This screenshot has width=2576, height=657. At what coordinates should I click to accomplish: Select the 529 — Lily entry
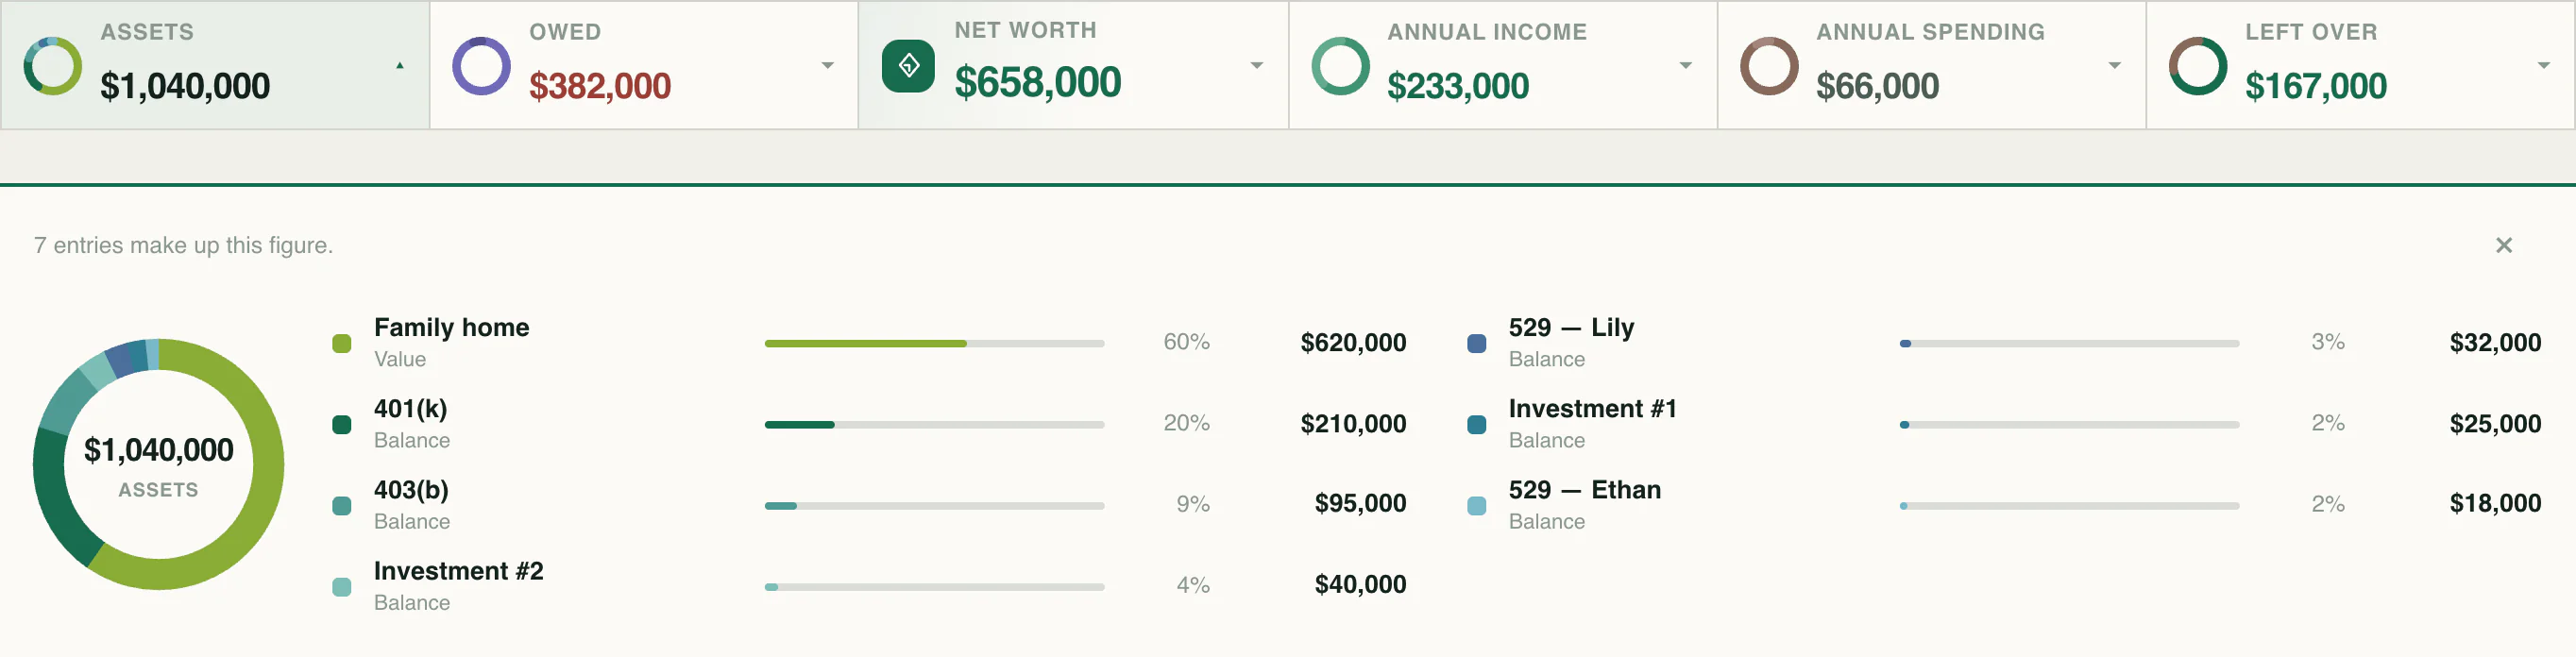click(2004, 343)
